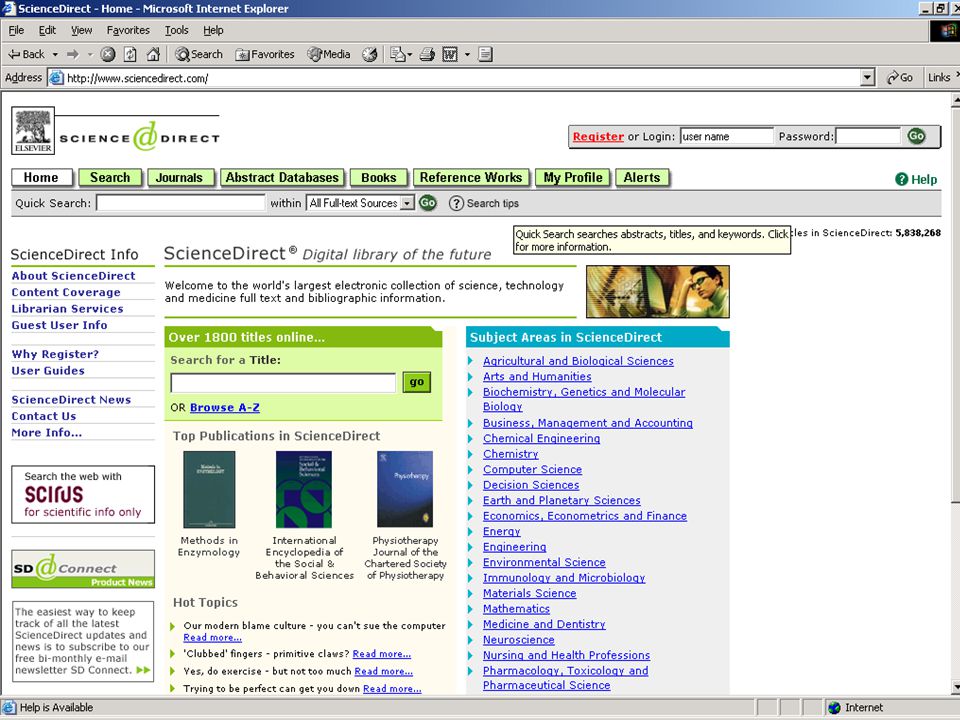Open the Reference Works tab

pyautogui.click(x=471, y=178)
